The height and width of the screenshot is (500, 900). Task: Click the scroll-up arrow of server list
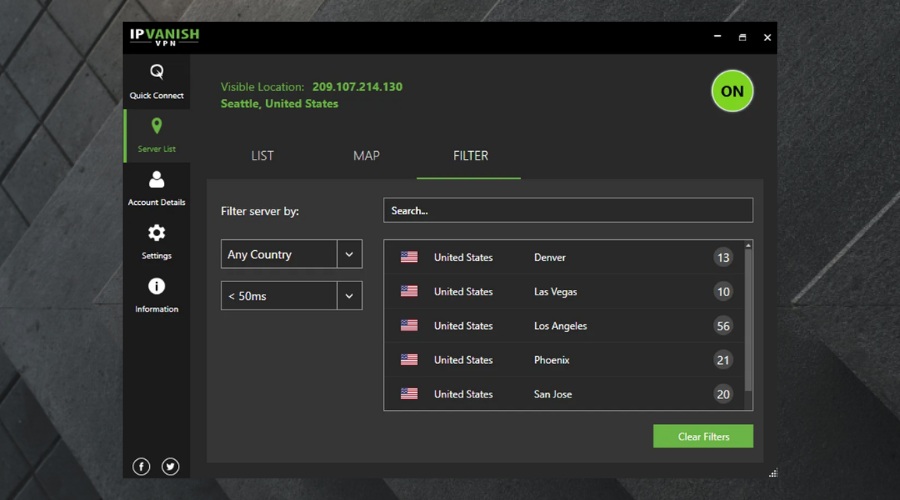(748, 245)
